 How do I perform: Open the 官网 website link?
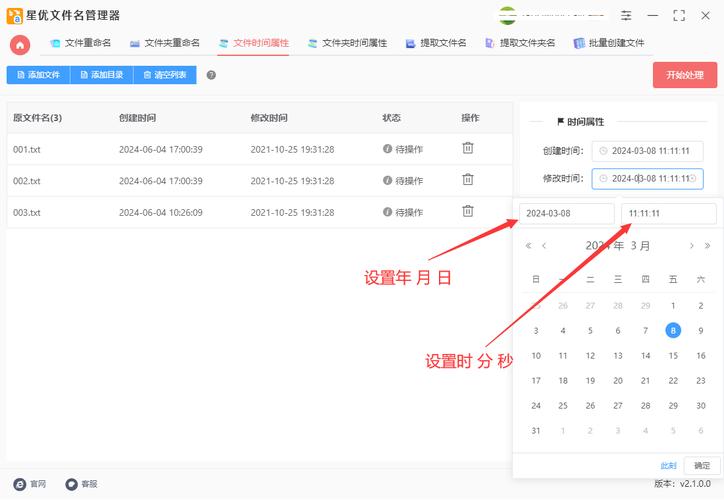tap(30, 484)
